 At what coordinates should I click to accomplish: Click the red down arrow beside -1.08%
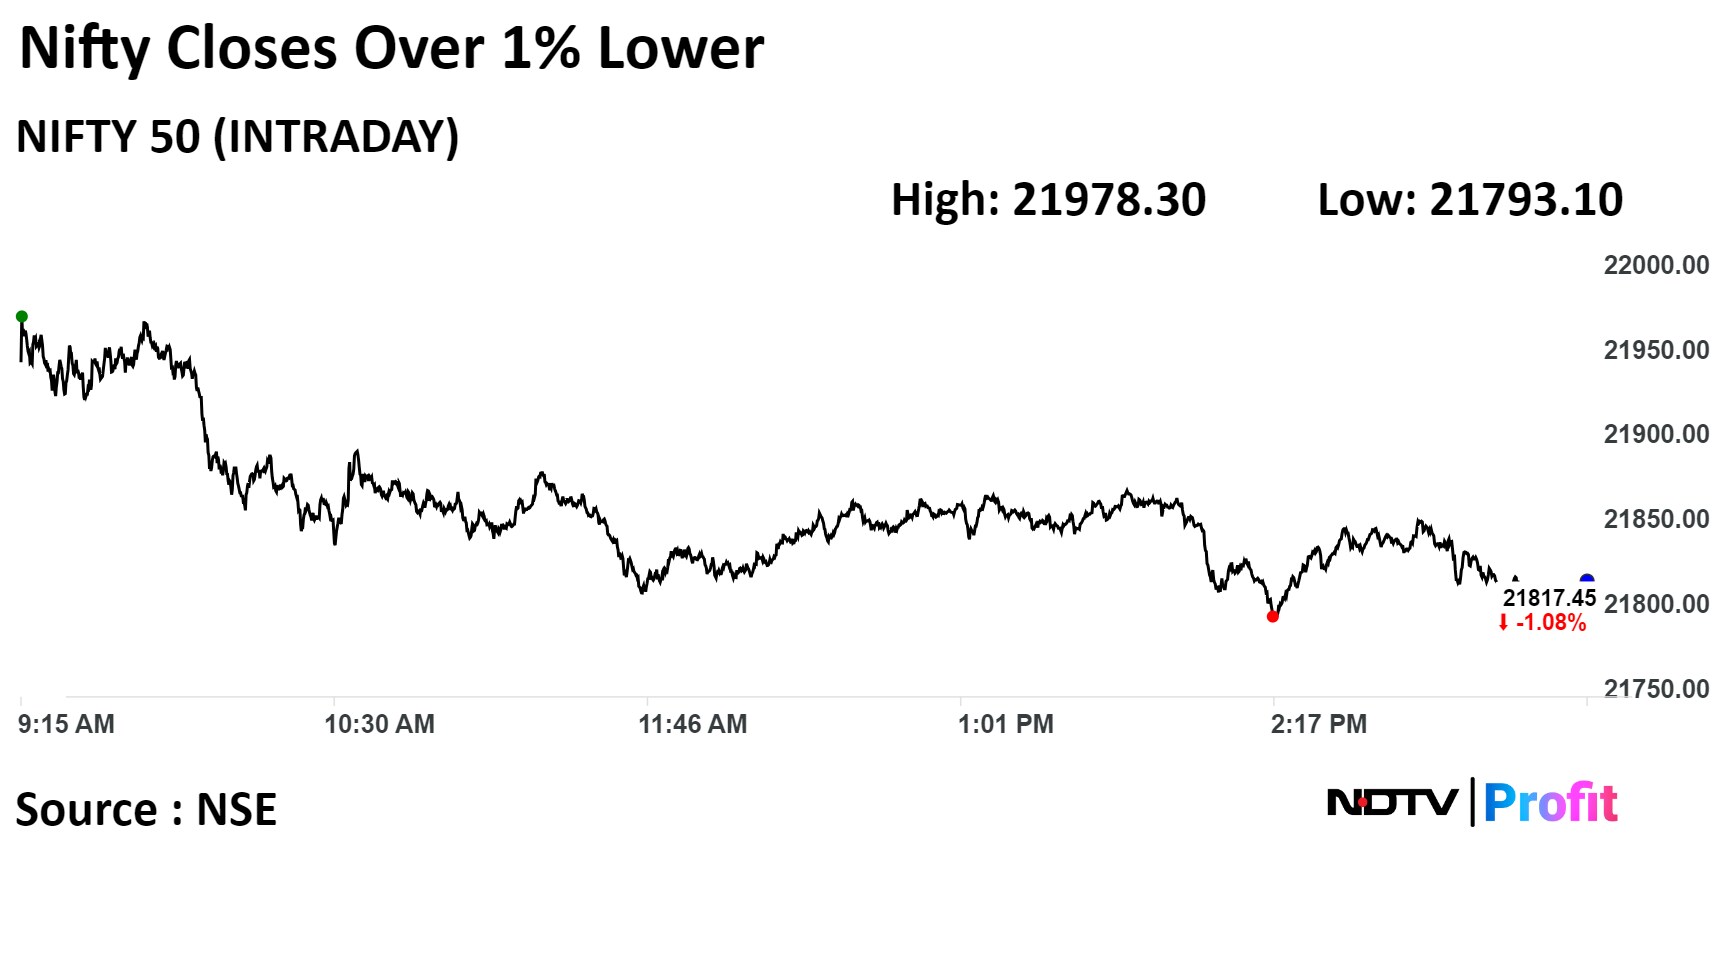(x=1503, y=624)
